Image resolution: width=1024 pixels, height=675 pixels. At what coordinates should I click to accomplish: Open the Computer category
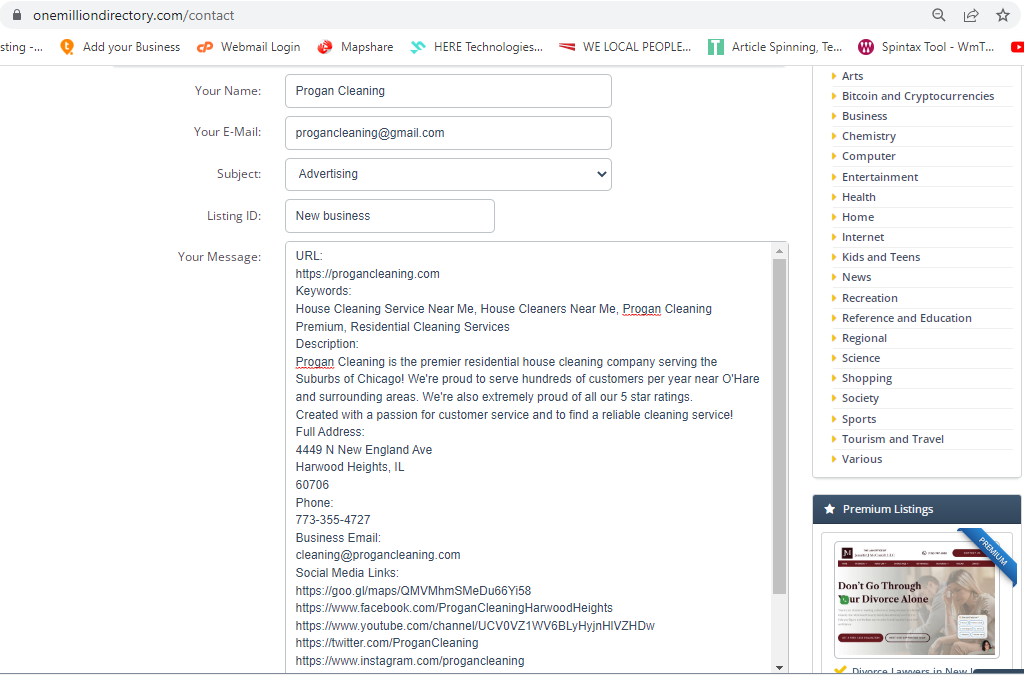869,156
